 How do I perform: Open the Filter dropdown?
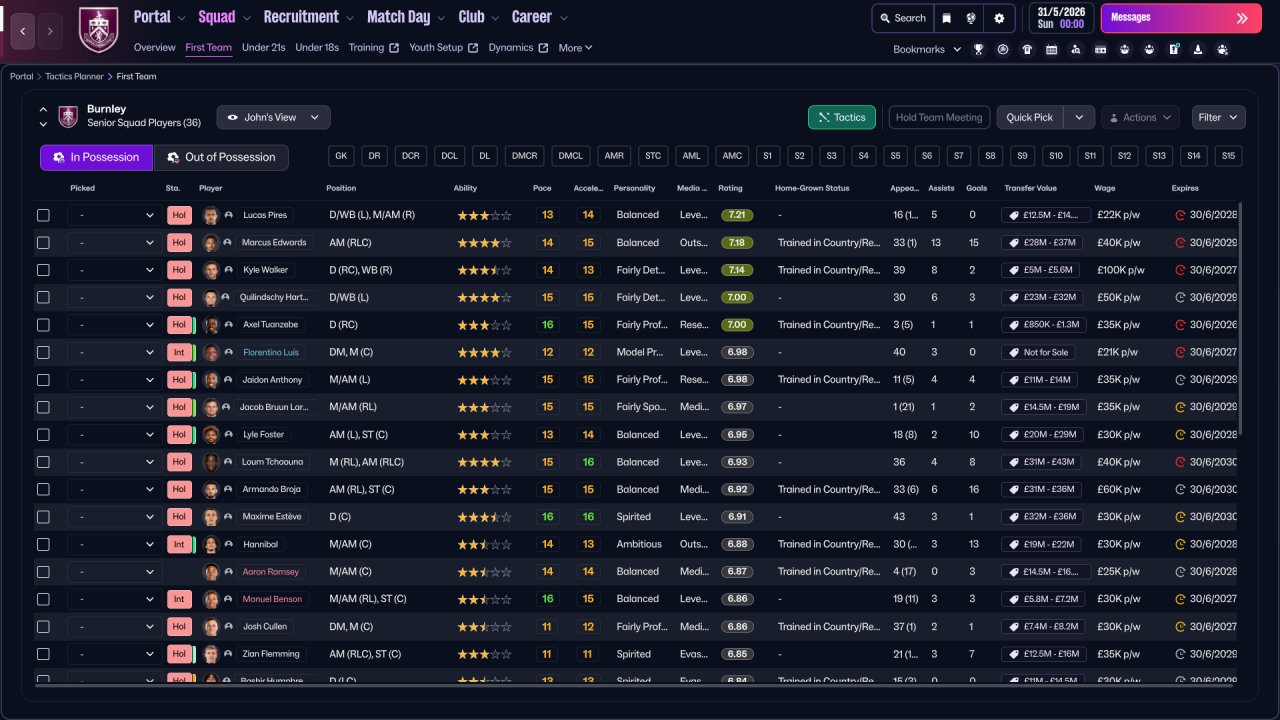click(x=1219, y=117)
